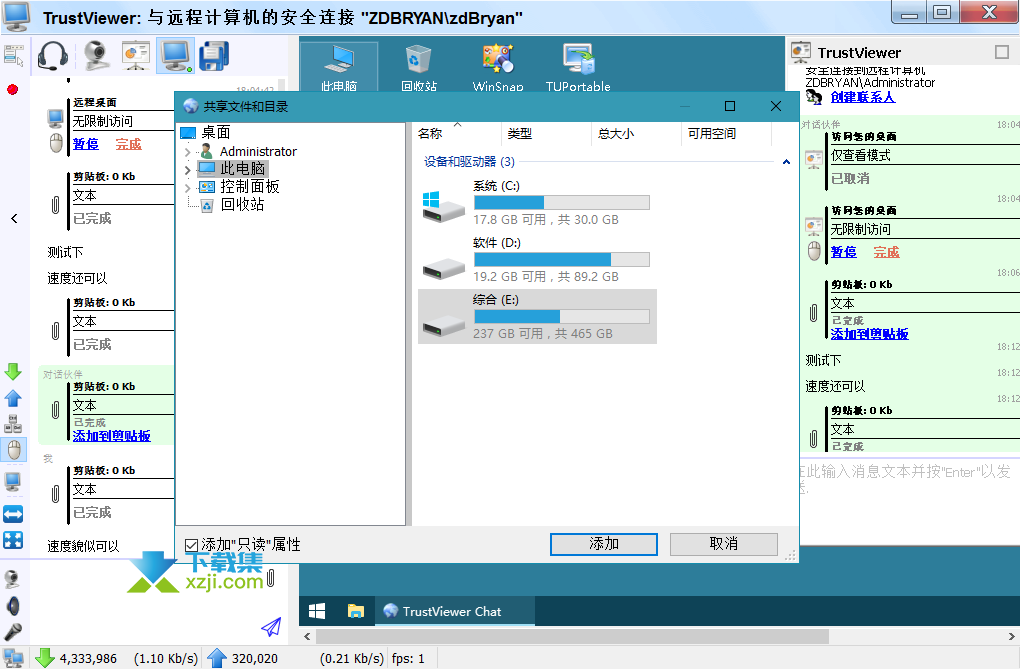1020x669 pixels.
Task: Toggle the microphone icon
Action: (x=12, y=632)
